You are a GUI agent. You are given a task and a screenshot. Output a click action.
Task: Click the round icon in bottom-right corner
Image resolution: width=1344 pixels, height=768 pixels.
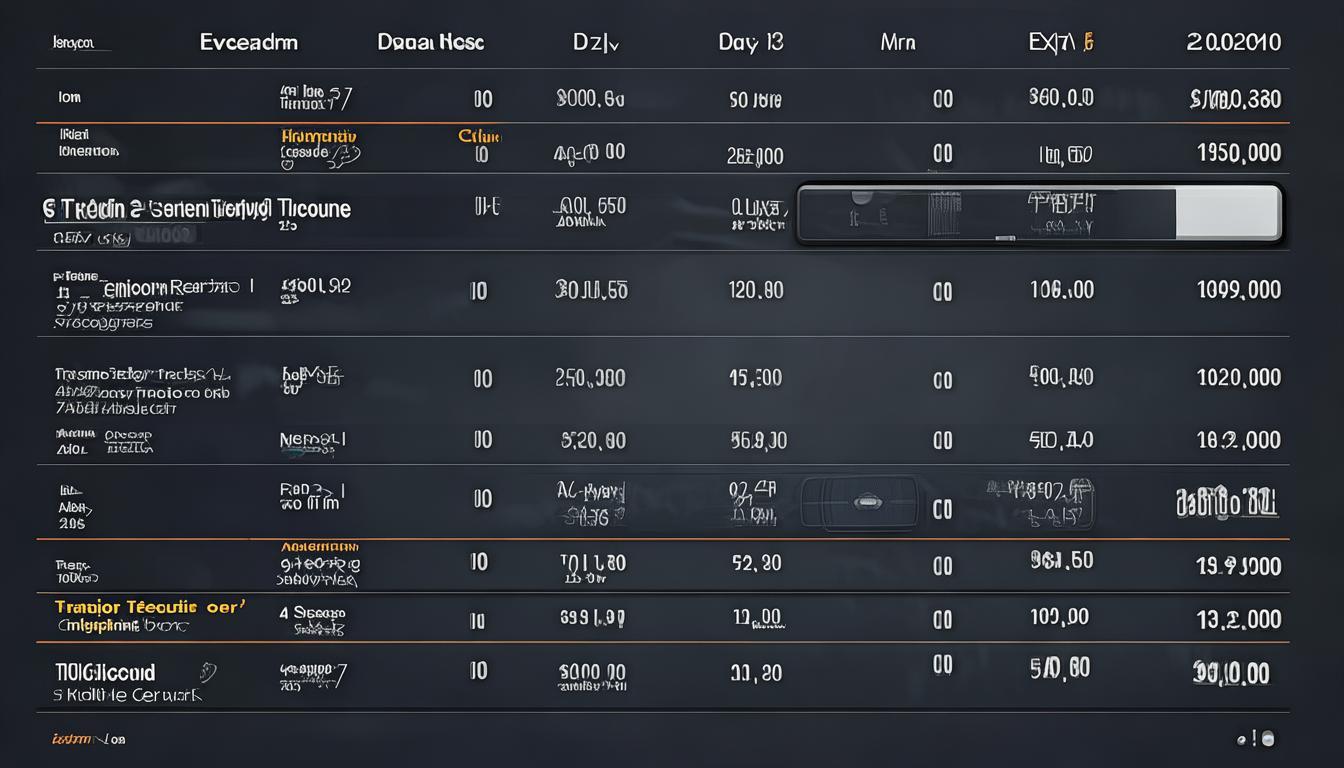(x=1268, y=739)
